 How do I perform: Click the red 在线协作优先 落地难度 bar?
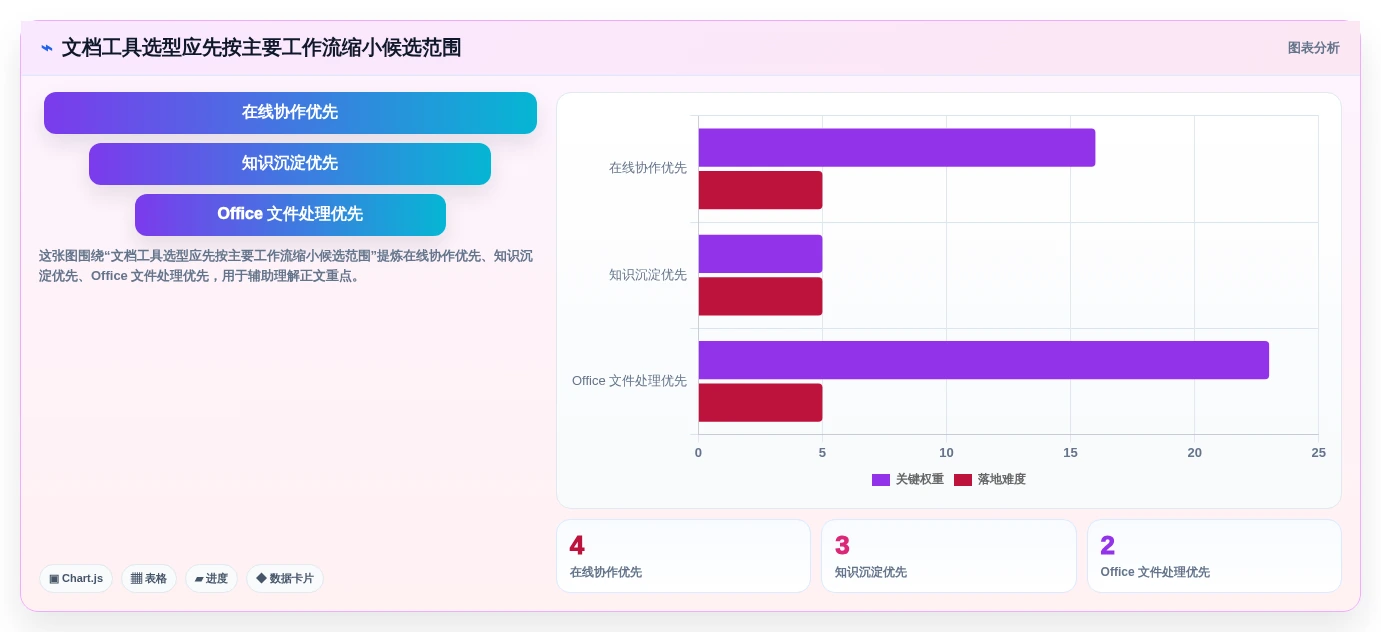[x=760, y=190]
